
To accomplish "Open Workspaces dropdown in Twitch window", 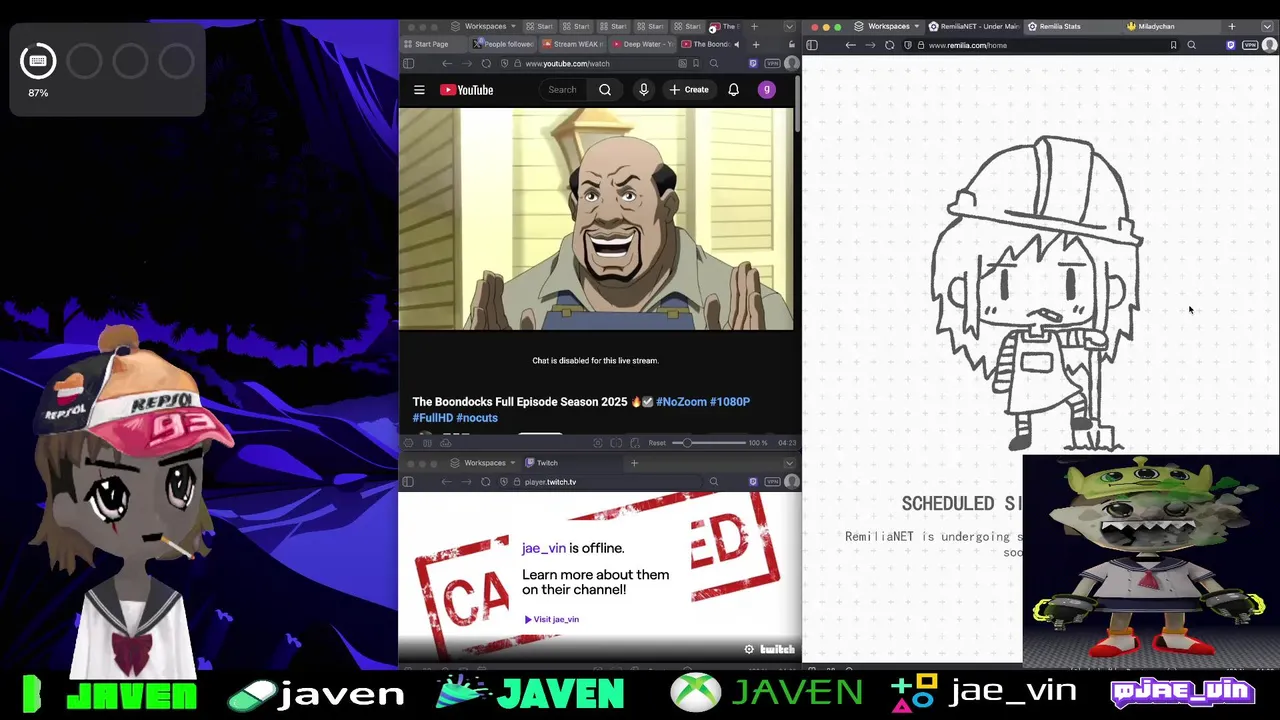I will [x=485, y=463].
